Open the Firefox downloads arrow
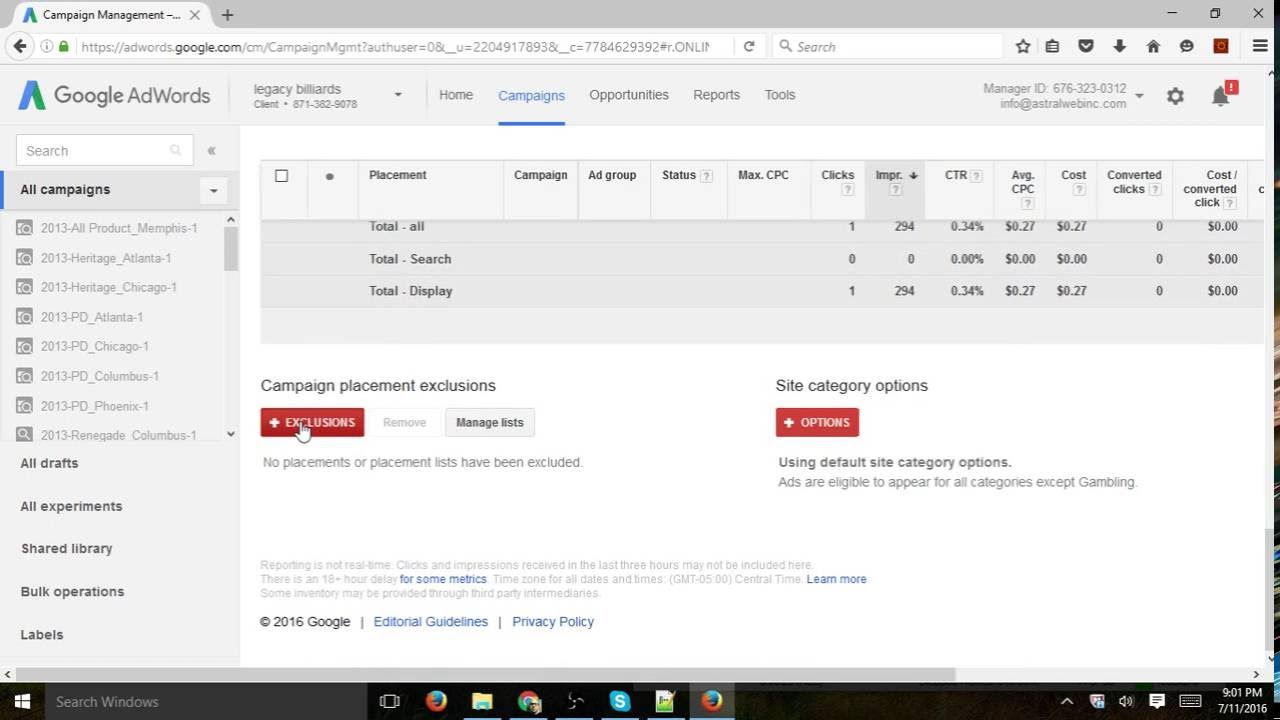Image resolution: width=1280 pixels, height=720 pixels. pos(1119,46)
